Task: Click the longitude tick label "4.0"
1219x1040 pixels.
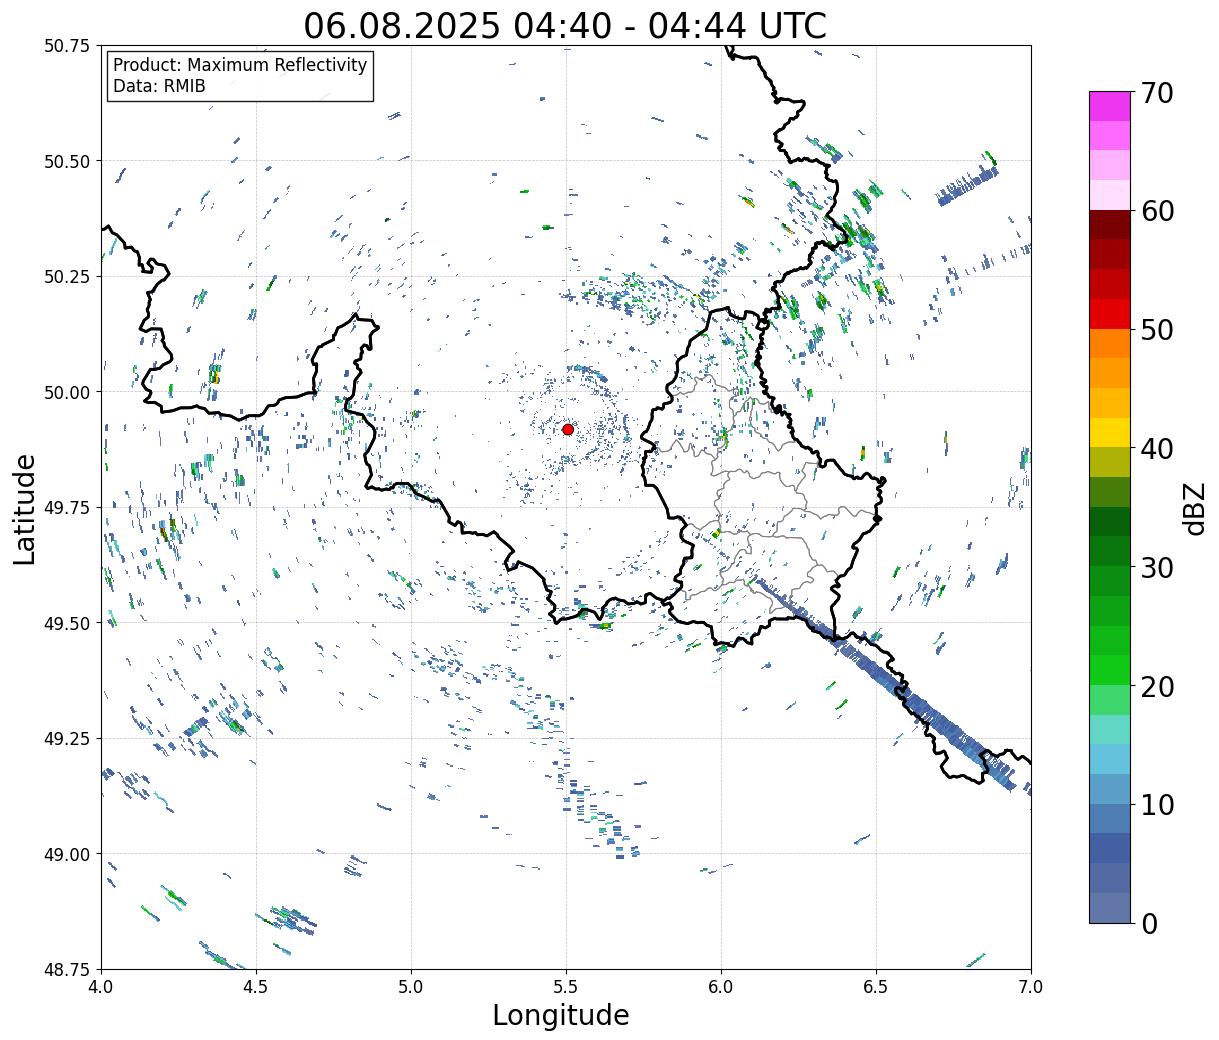Action: 101,987
